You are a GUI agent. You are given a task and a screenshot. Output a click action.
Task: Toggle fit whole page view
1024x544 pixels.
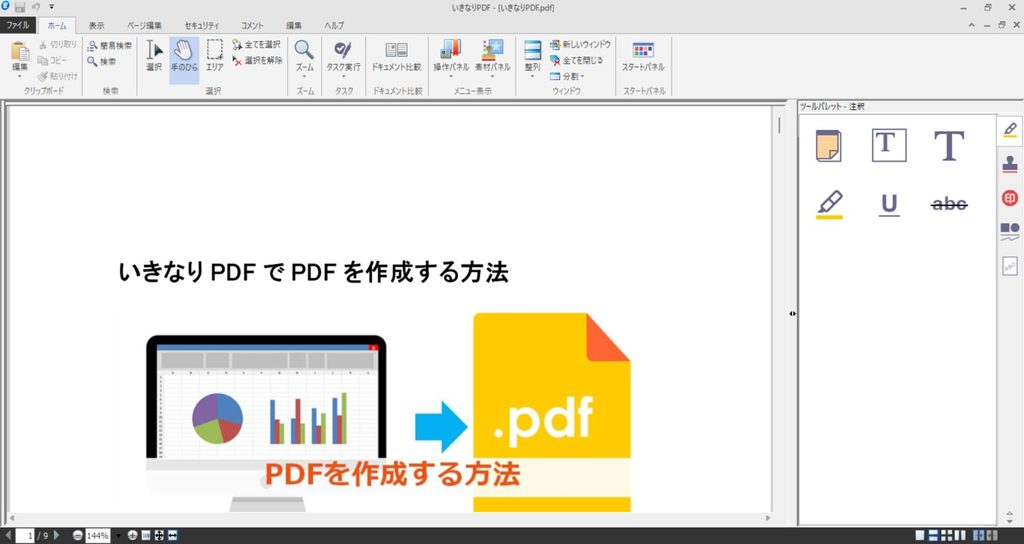click(159, 536)
